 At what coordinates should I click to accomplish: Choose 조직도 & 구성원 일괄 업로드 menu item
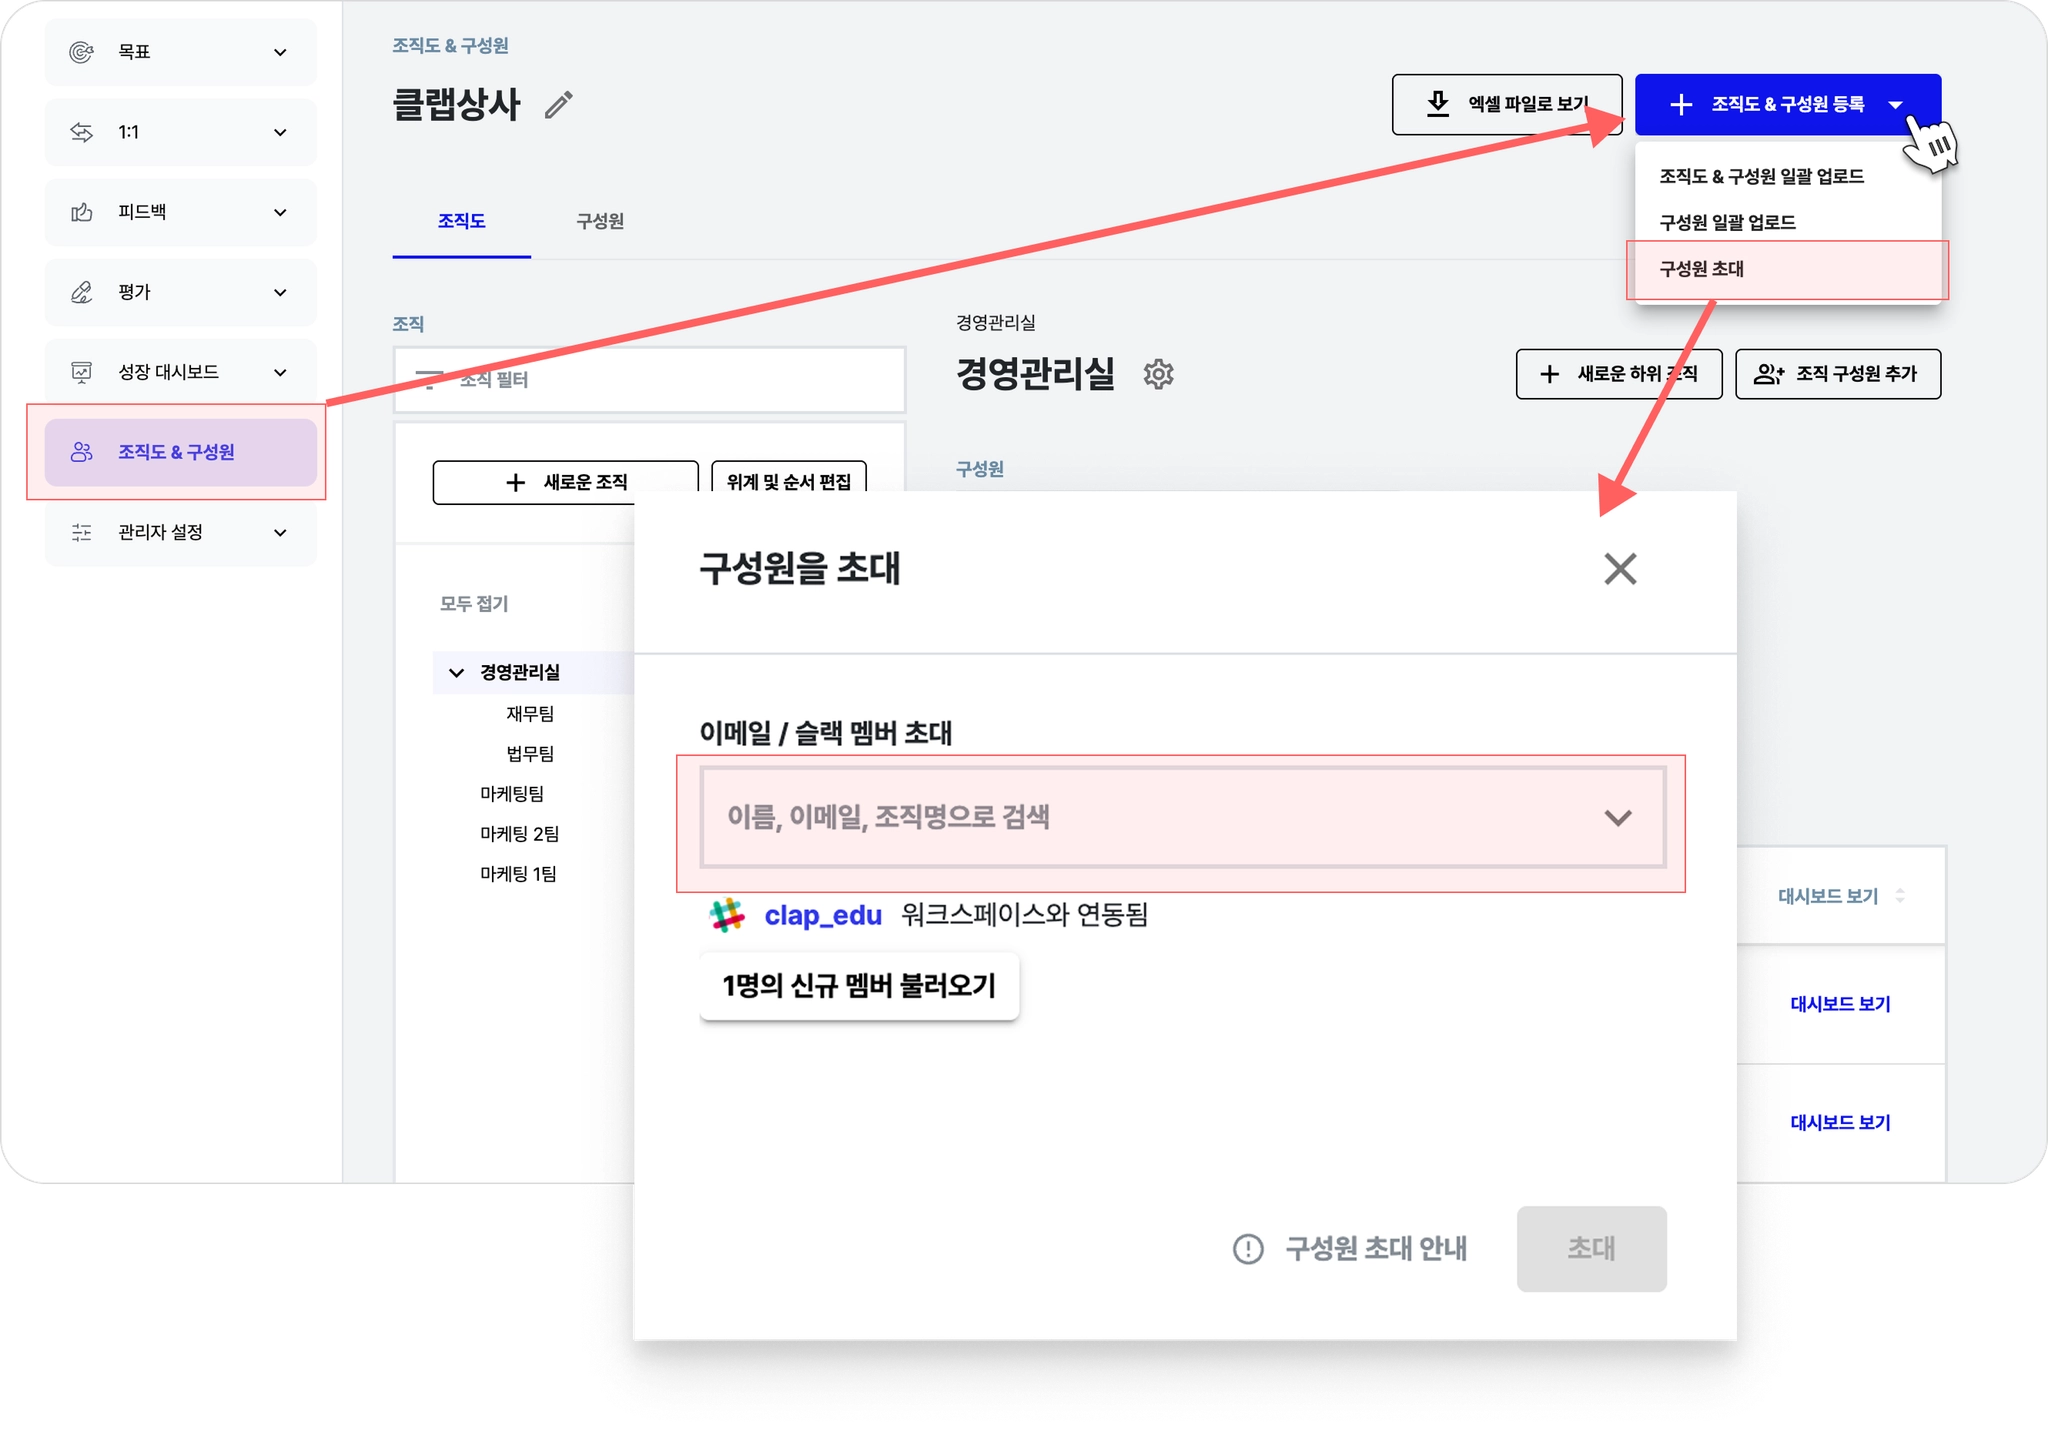point(1761,176)
